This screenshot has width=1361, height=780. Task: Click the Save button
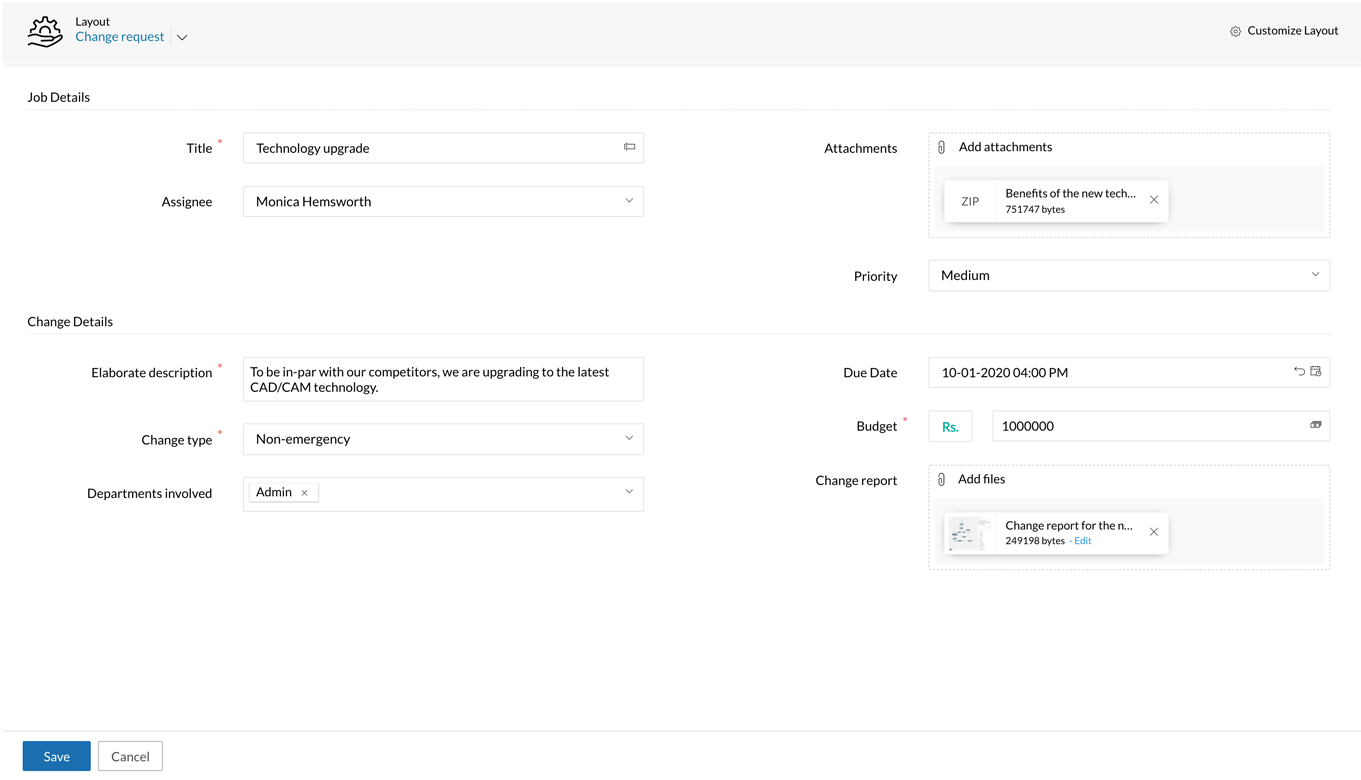57,756
